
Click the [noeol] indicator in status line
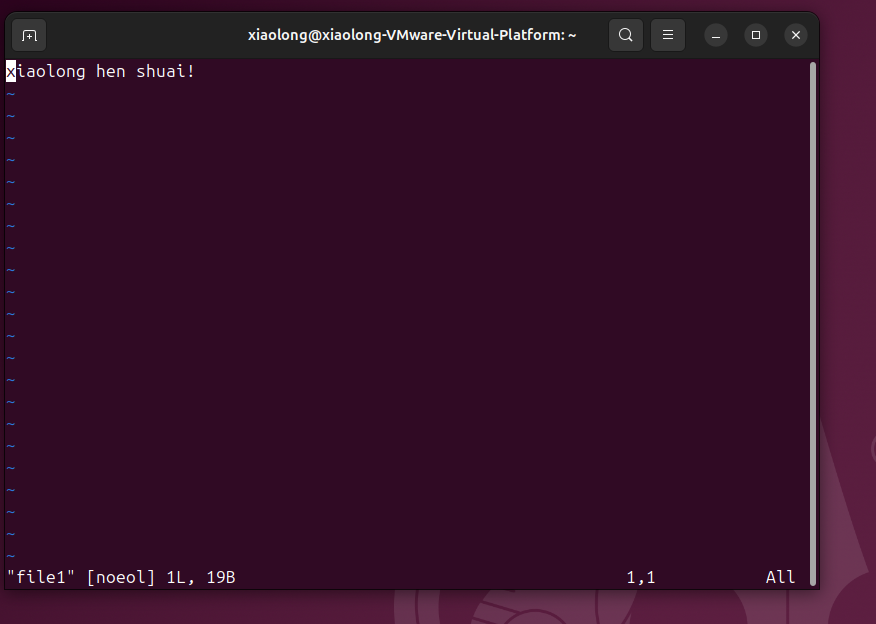(121, 577)
